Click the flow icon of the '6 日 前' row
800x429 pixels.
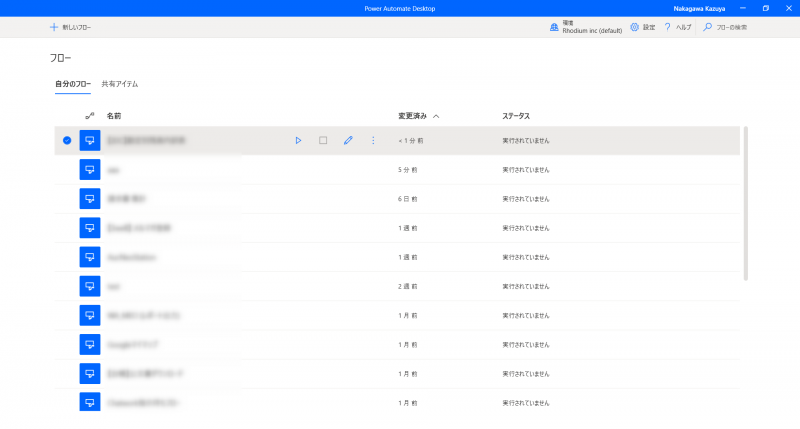[x=90, y=199]
